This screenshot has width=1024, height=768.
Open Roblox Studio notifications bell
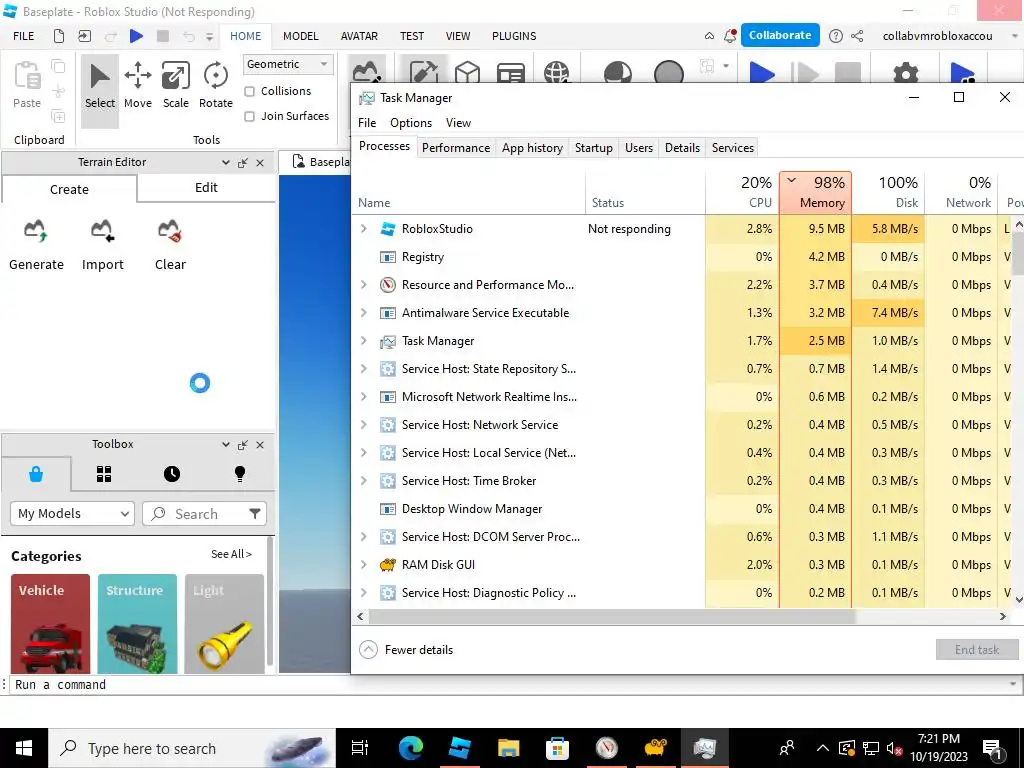[x=730, y=36]
